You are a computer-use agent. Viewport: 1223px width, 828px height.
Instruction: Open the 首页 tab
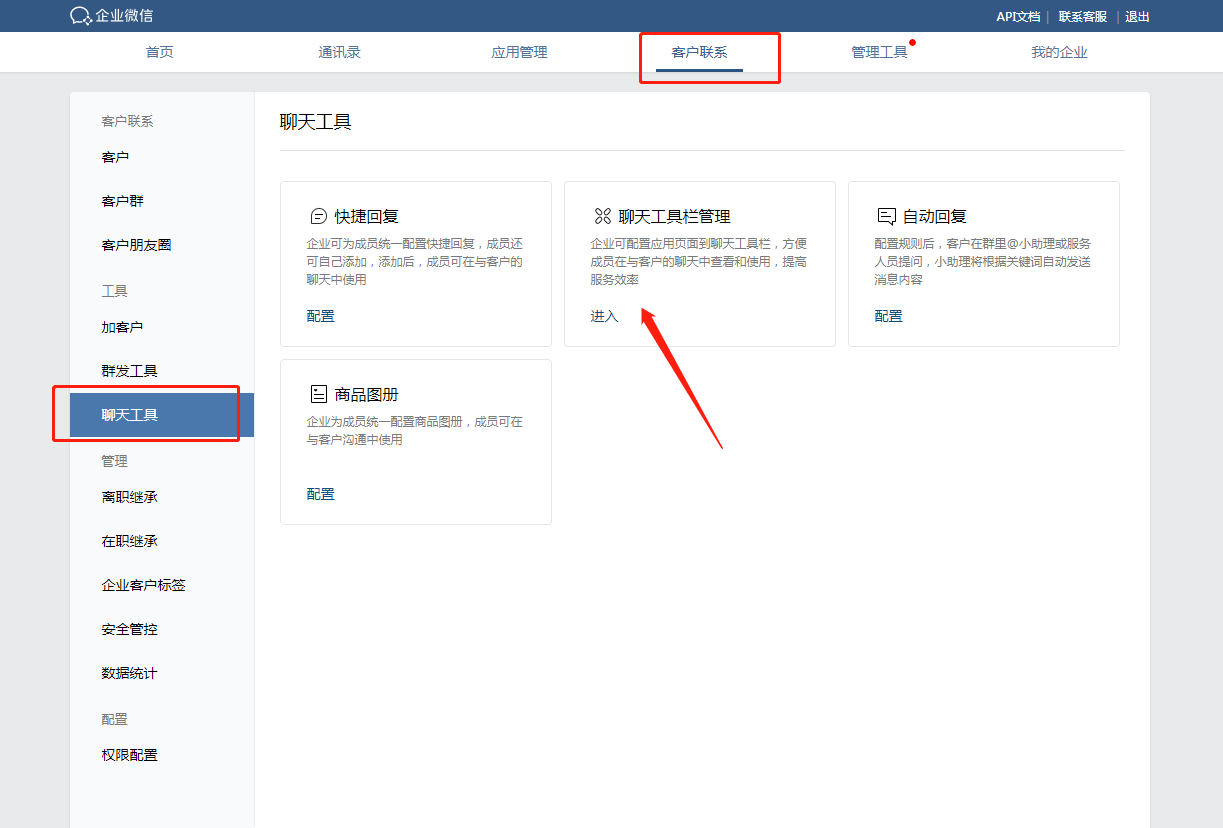click(x=160, y=52)
